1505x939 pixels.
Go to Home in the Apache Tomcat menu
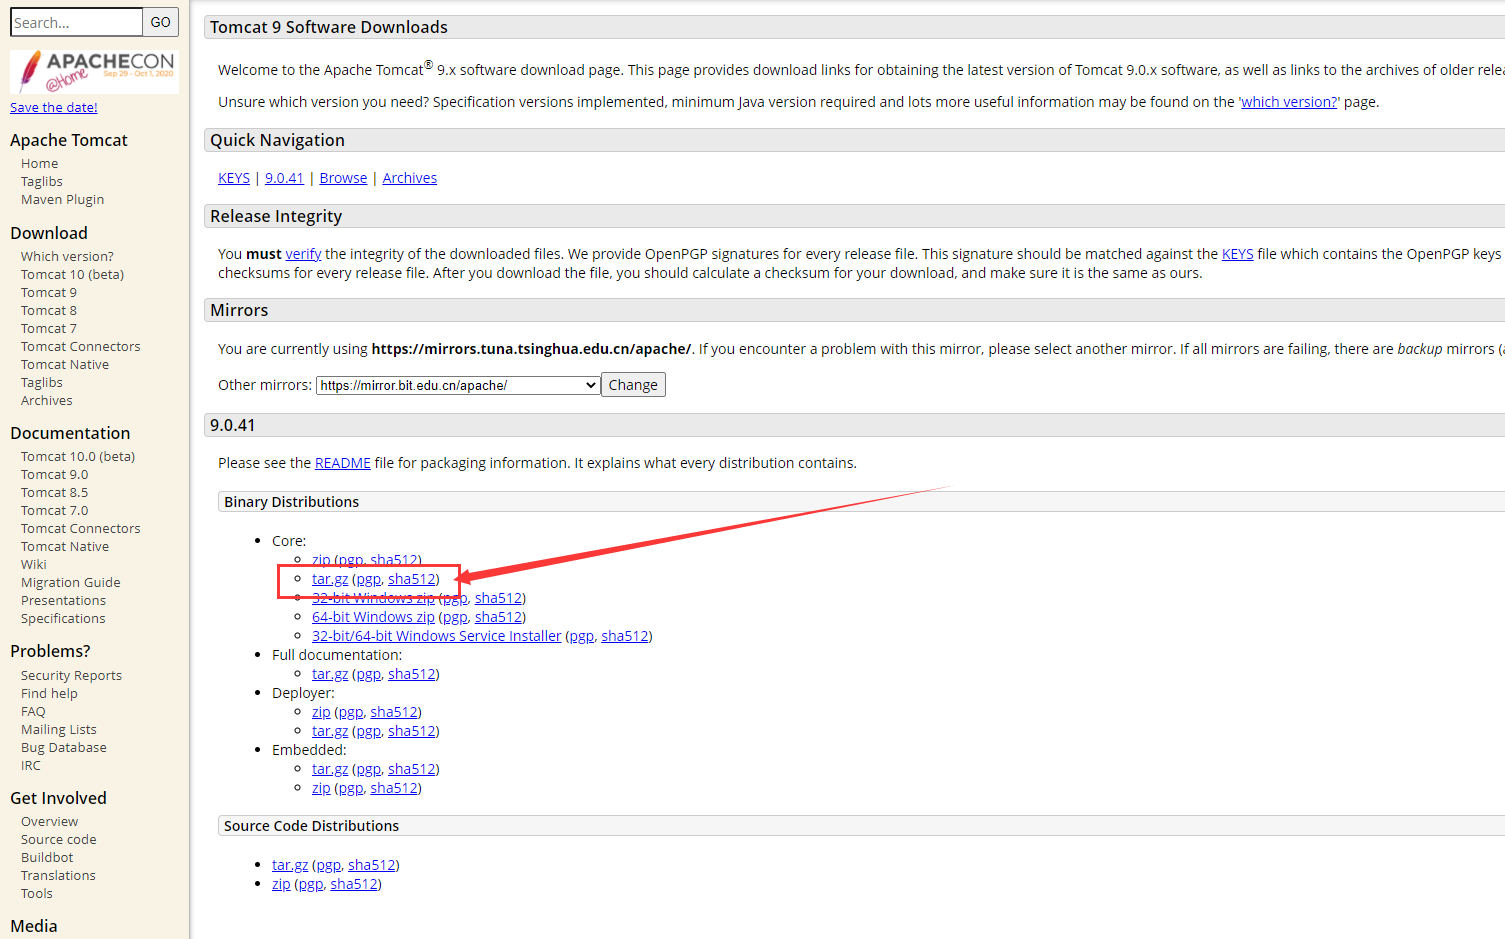tap(39, 163)
